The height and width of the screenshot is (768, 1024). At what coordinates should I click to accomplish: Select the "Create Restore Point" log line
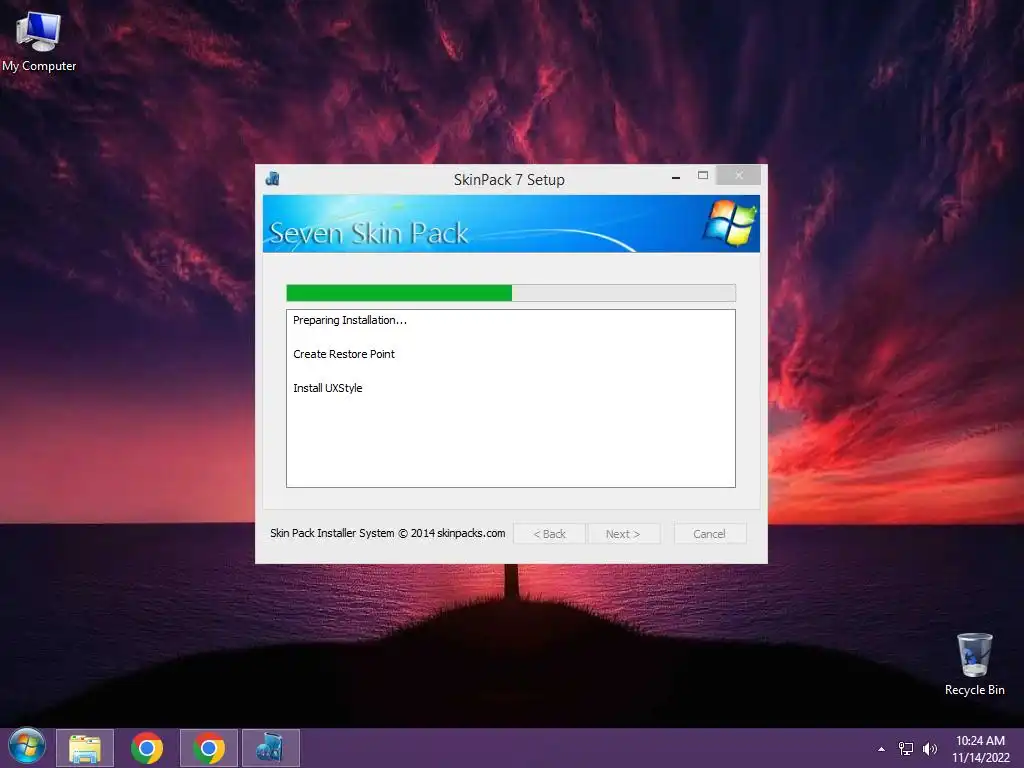tap(344, 354)
